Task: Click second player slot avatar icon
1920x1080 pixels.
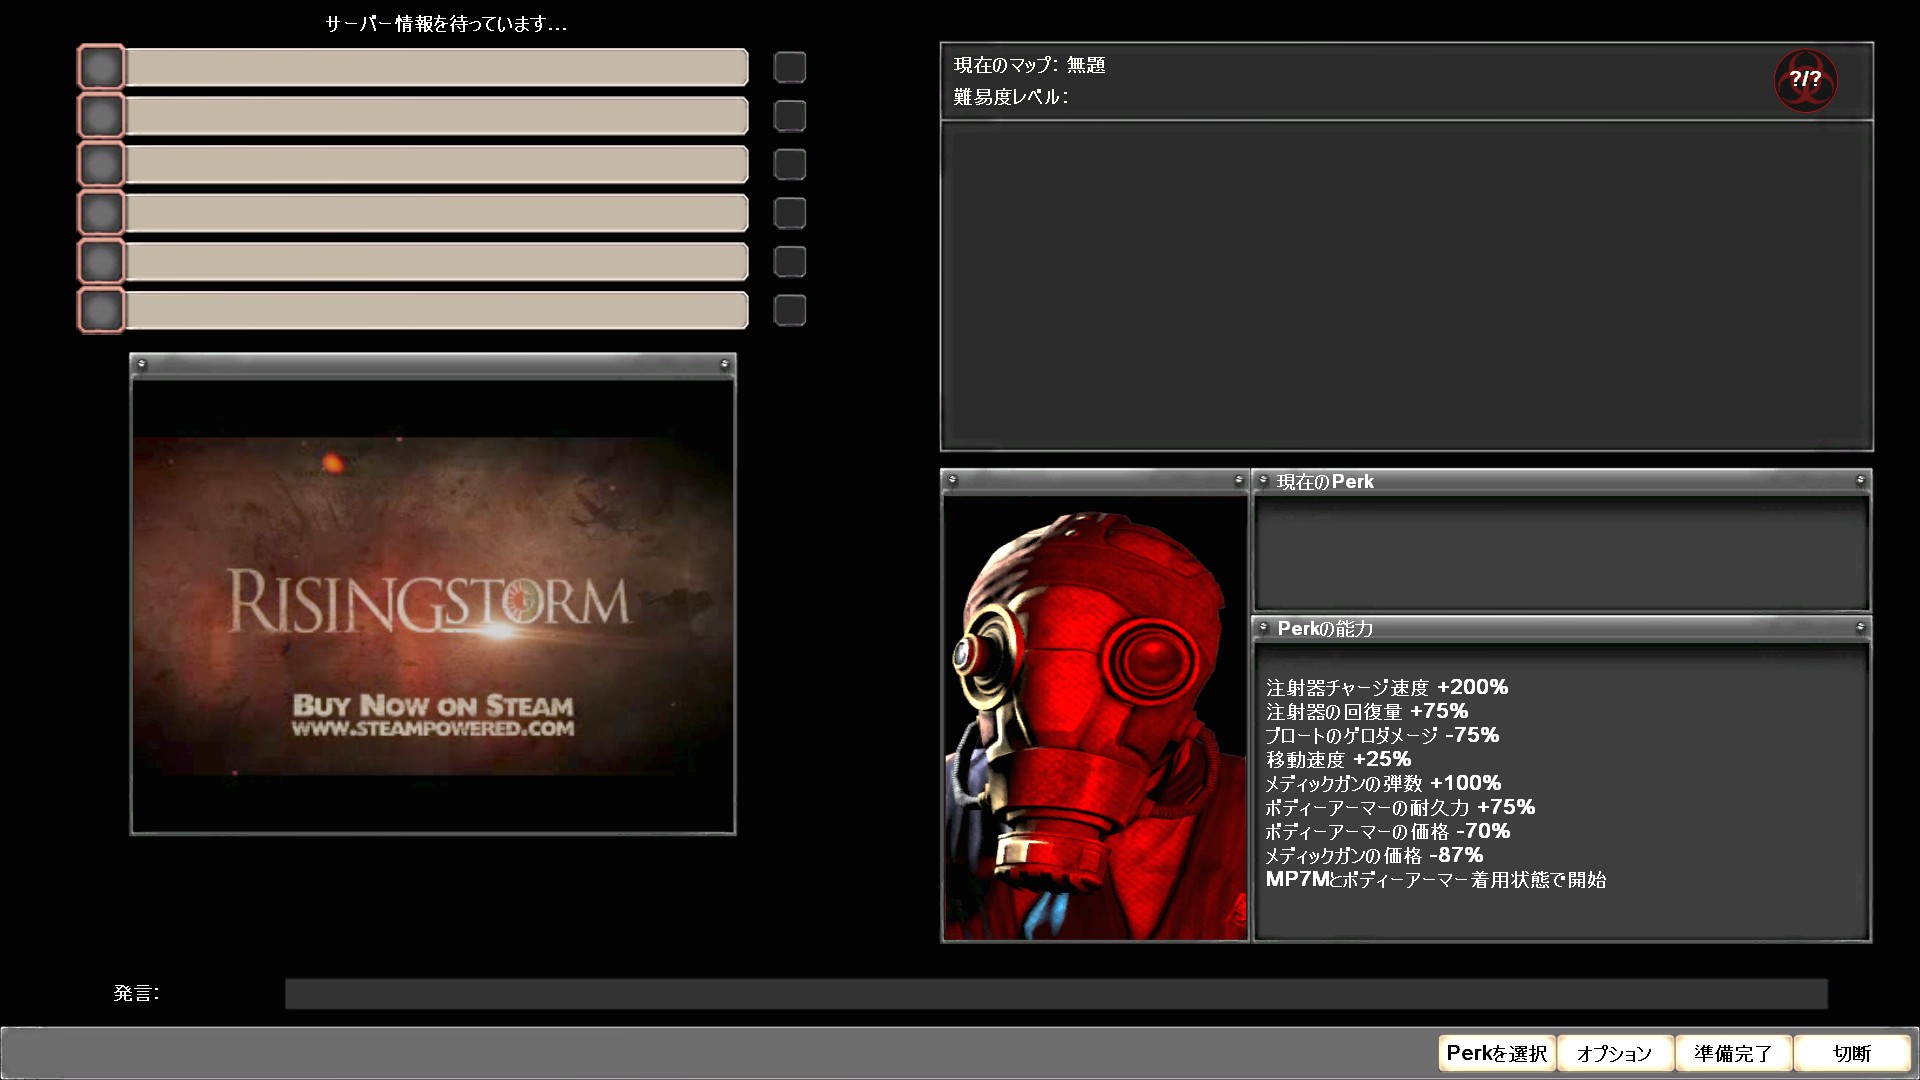Action: 101,116
